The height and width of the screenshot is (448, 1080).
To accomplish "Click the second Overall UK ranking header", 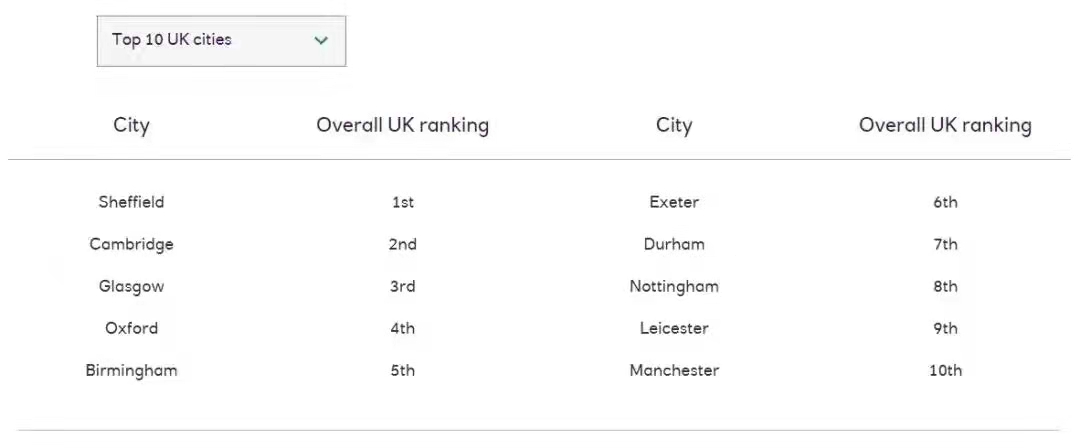I will (x=945, y=126).
